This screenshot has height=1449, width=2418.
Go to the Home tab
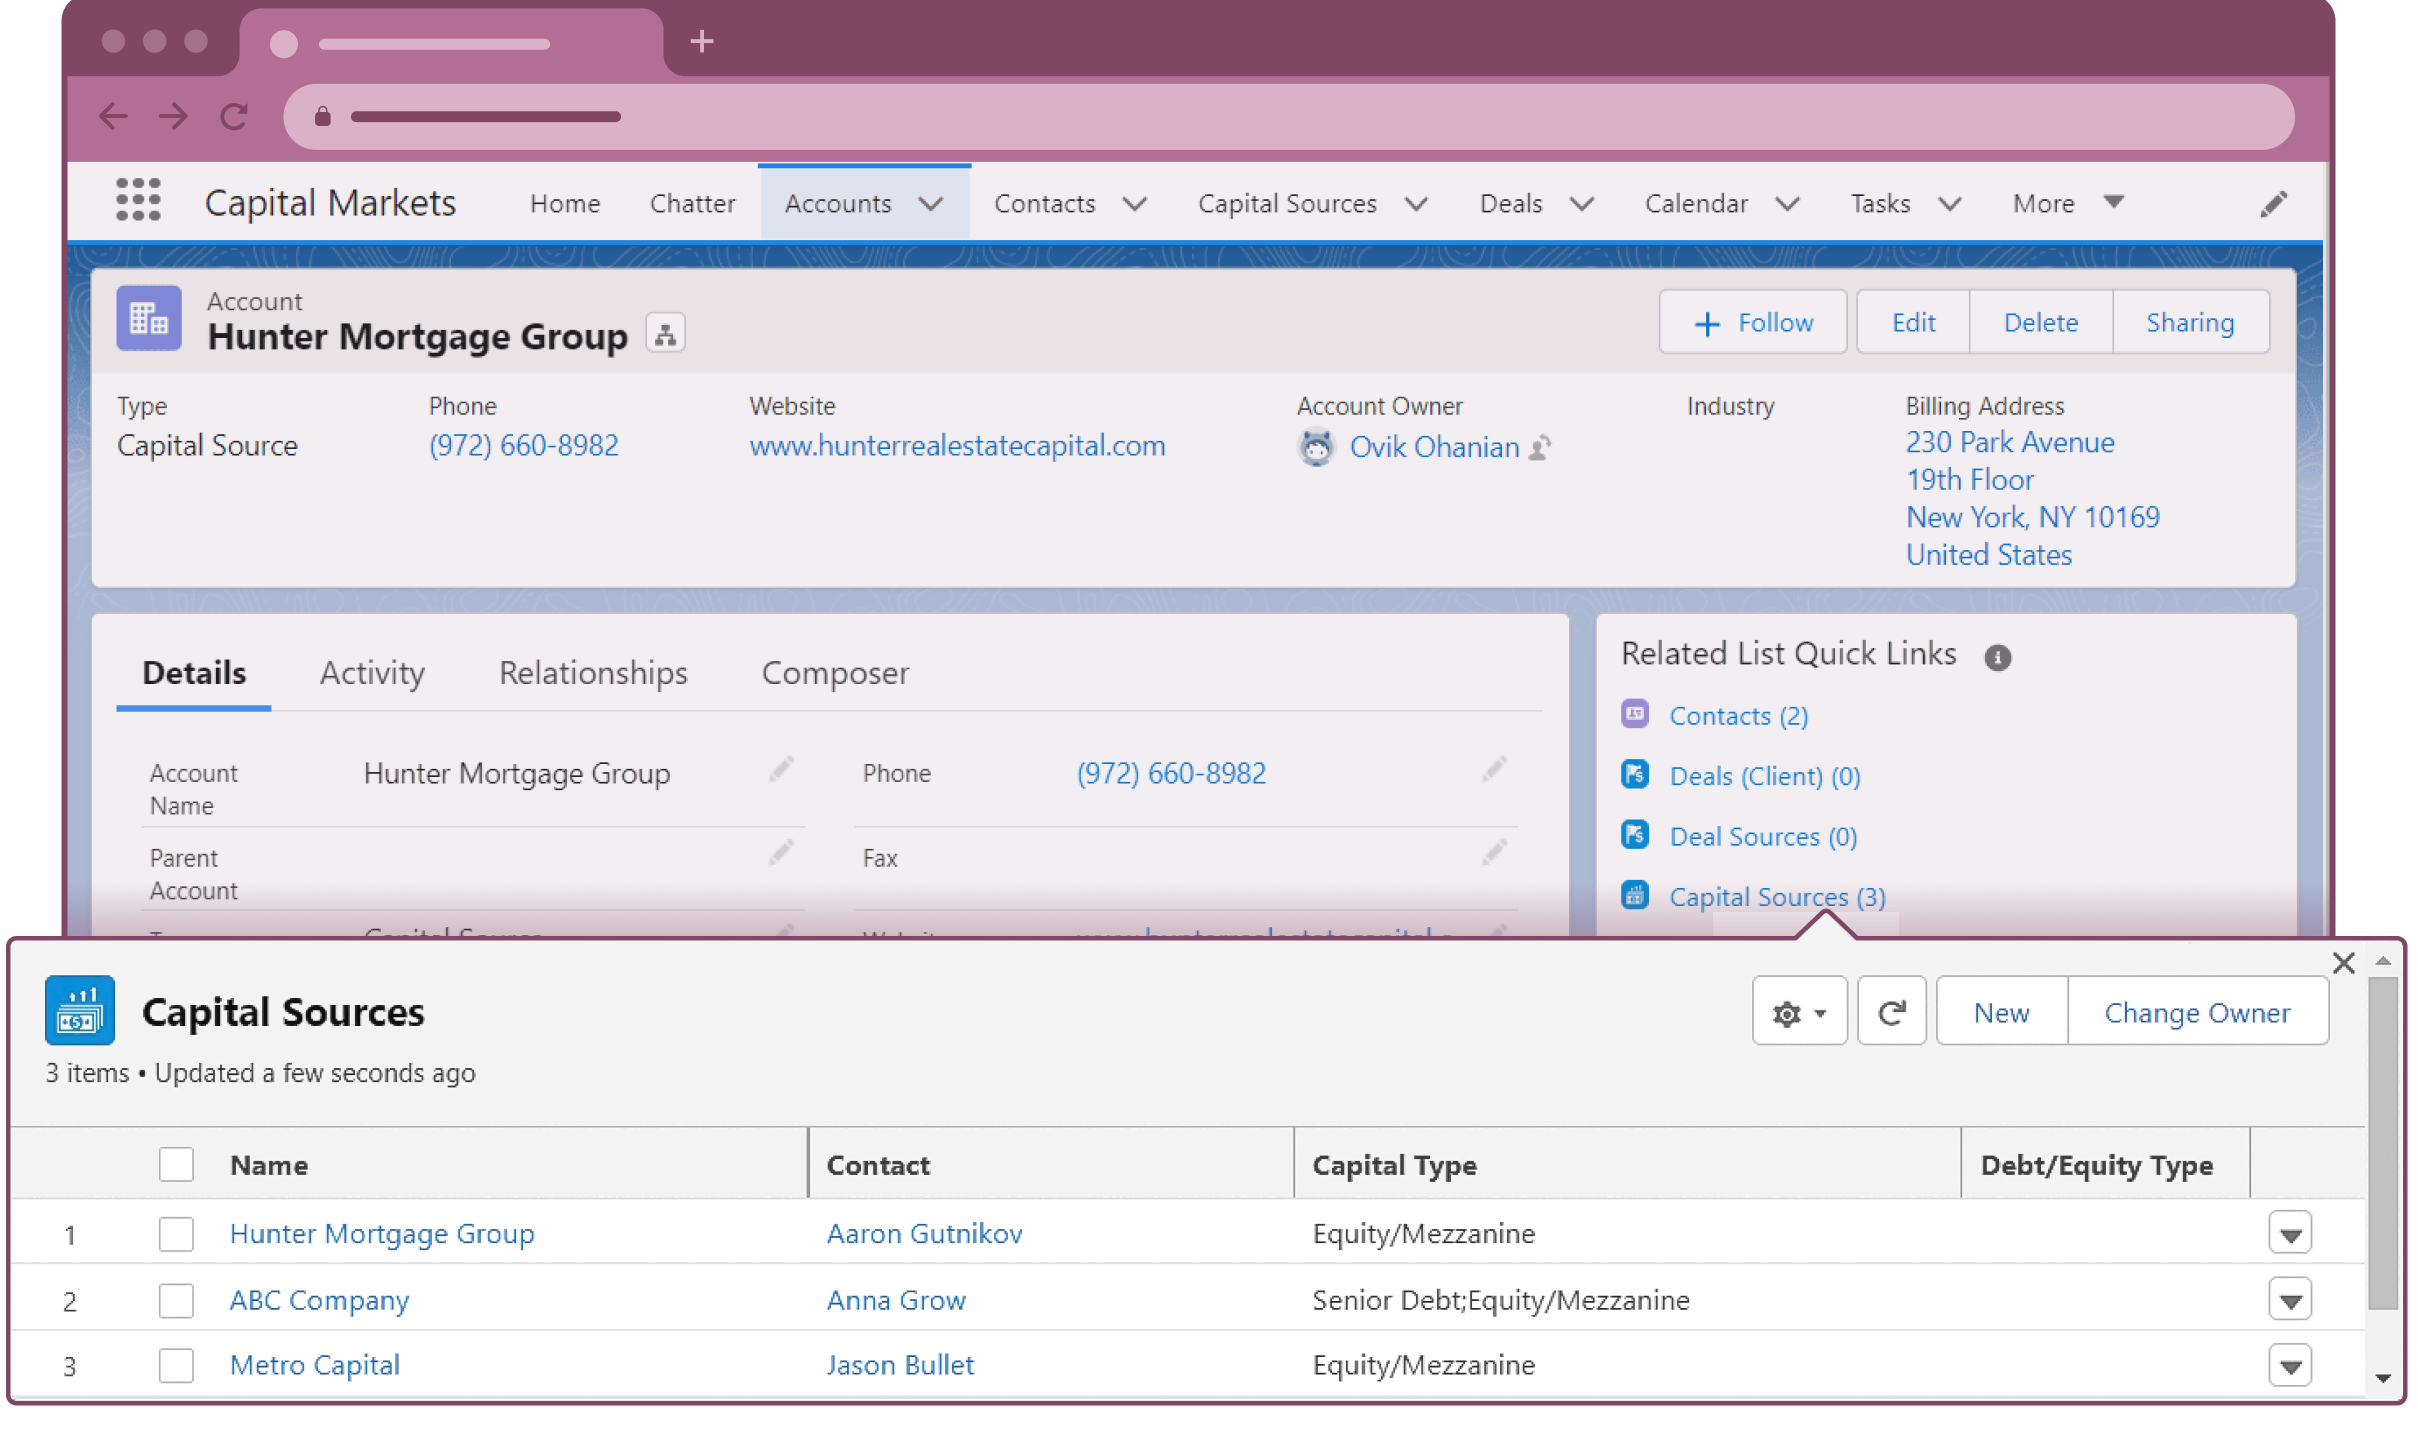565,203
